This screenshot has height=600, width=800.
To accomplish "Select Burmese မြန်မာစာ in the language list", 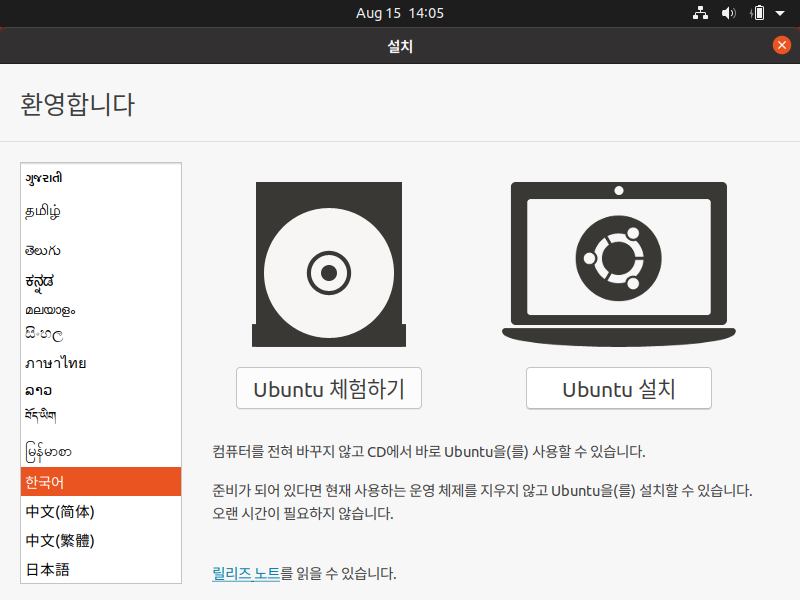I will 101,452.
